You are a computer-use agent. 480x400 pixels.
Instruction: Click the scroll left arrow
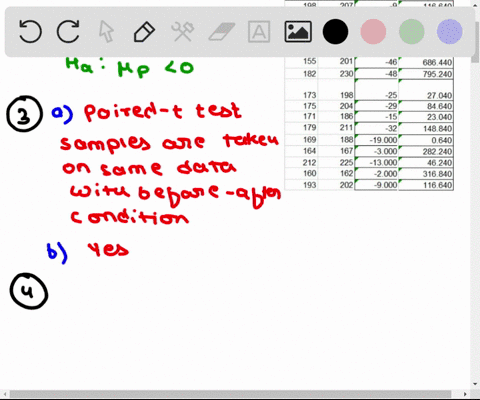tap(4, 394)
